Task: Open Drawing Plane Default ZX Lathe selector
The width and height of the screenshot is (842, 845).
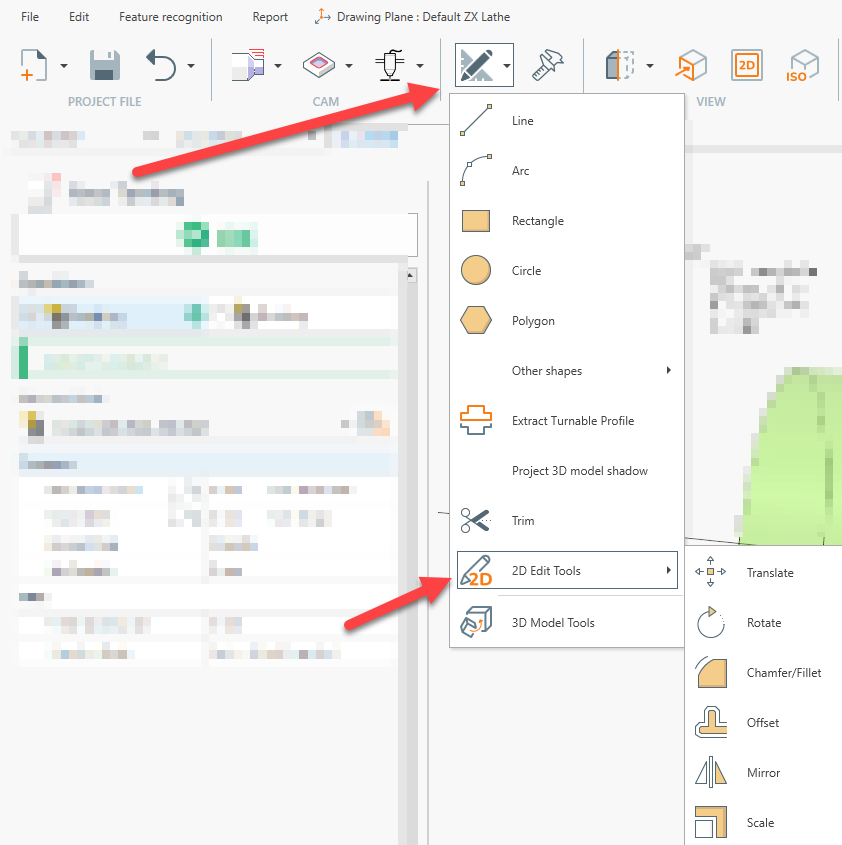Action: (412, 17)
